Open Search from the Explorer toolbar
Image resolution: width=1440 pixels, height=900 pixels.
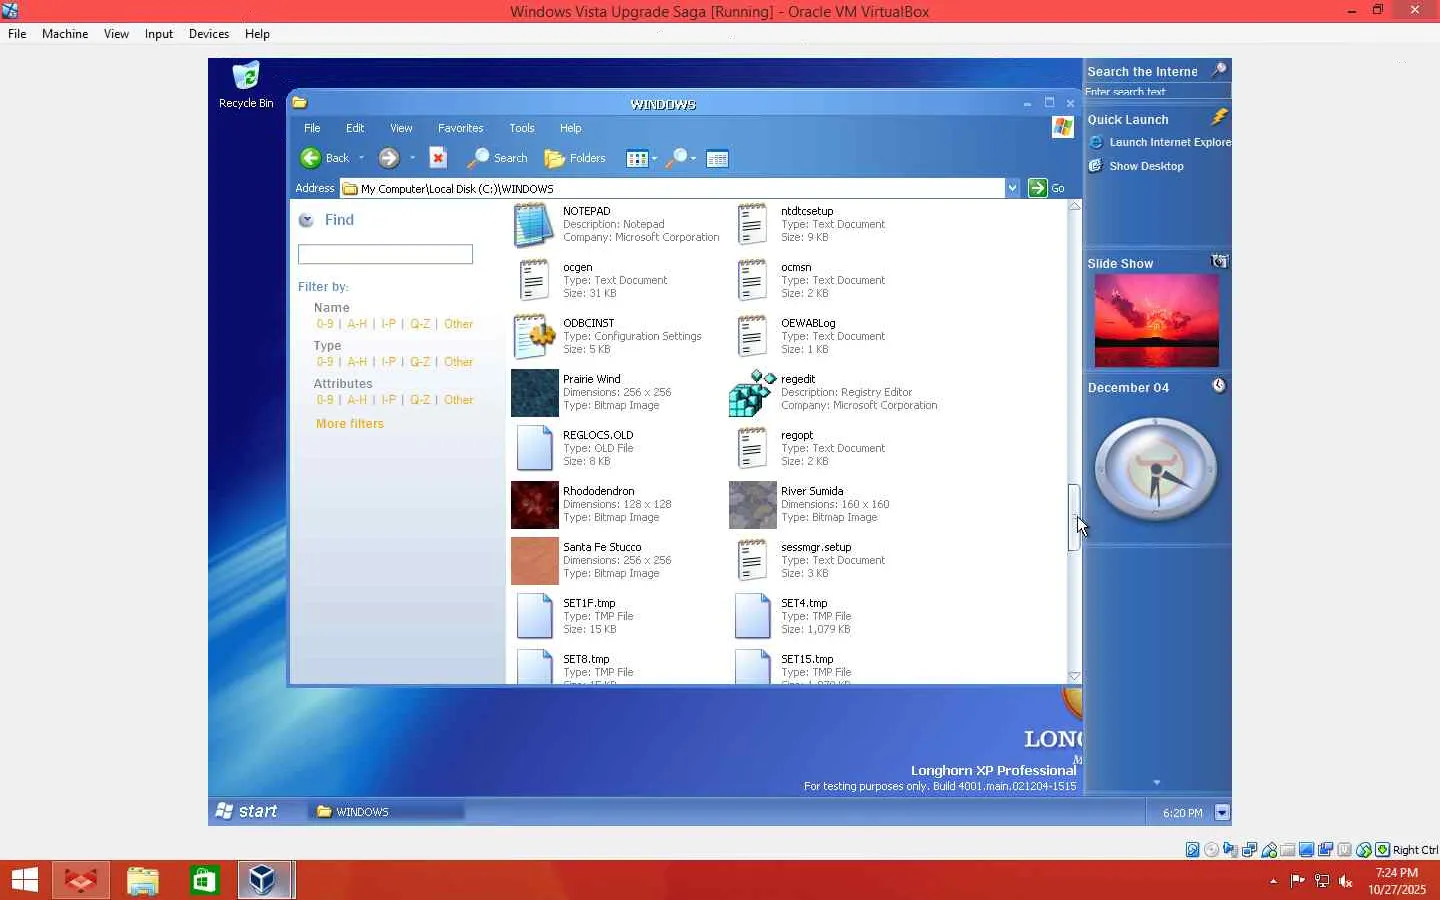(498, 158)
